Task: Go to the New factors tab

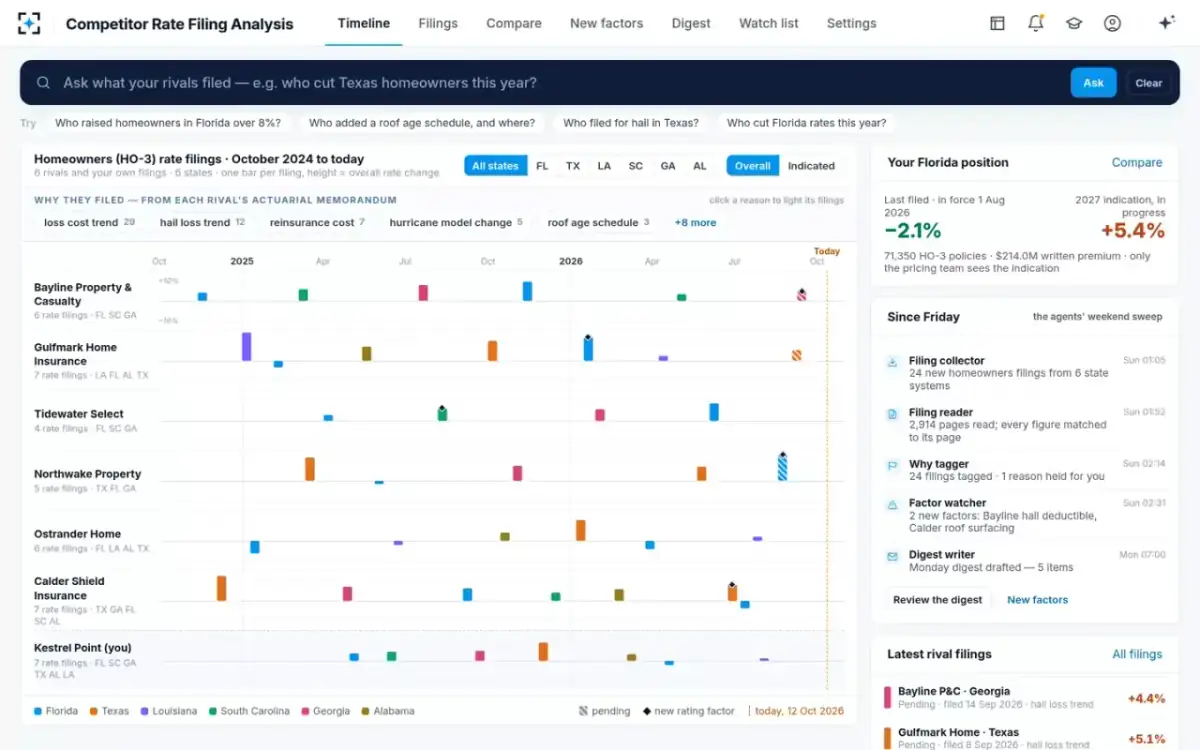Action: coord(607,23)
